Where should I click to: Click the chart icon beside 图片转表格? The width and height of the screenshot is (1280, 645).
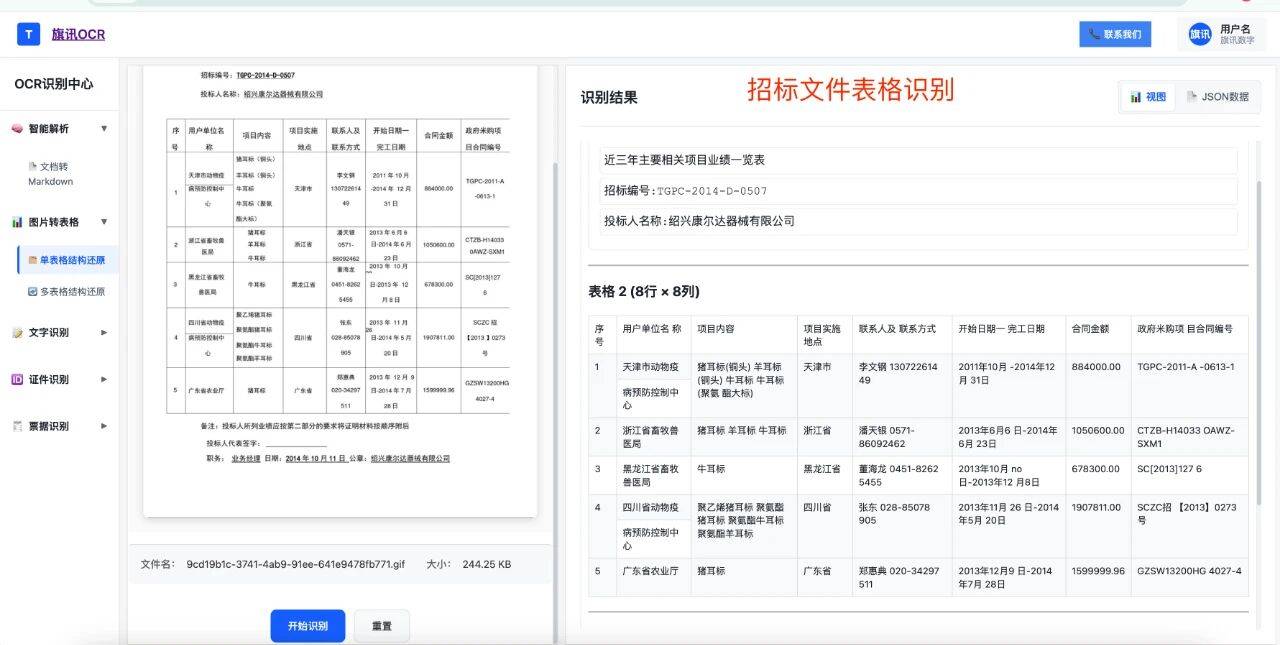(x=17, y=222)
